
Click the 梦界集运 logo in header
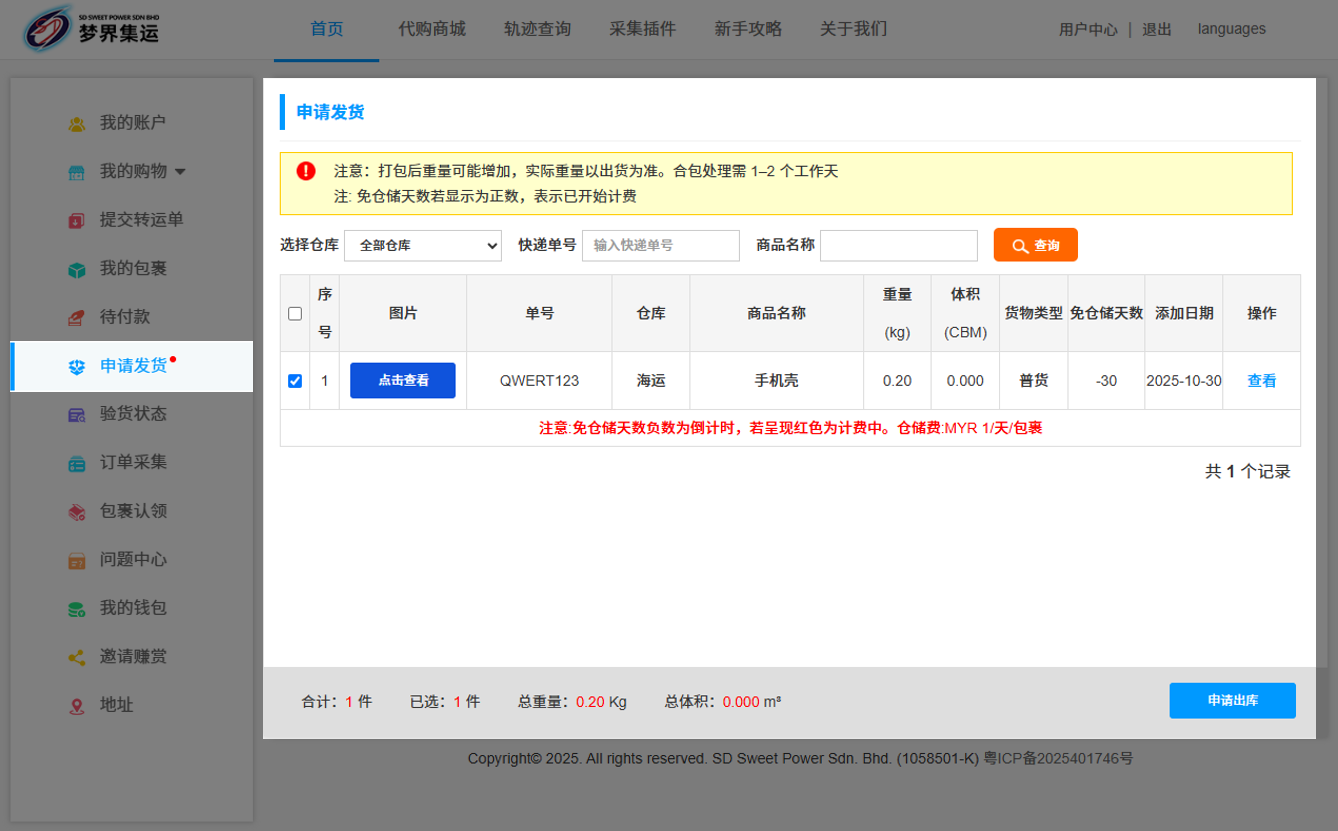coord(92,29)
